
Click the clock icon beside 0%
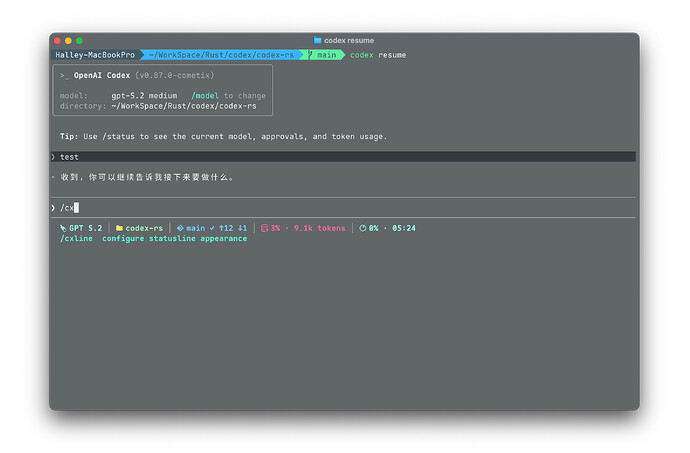[363, 228]
